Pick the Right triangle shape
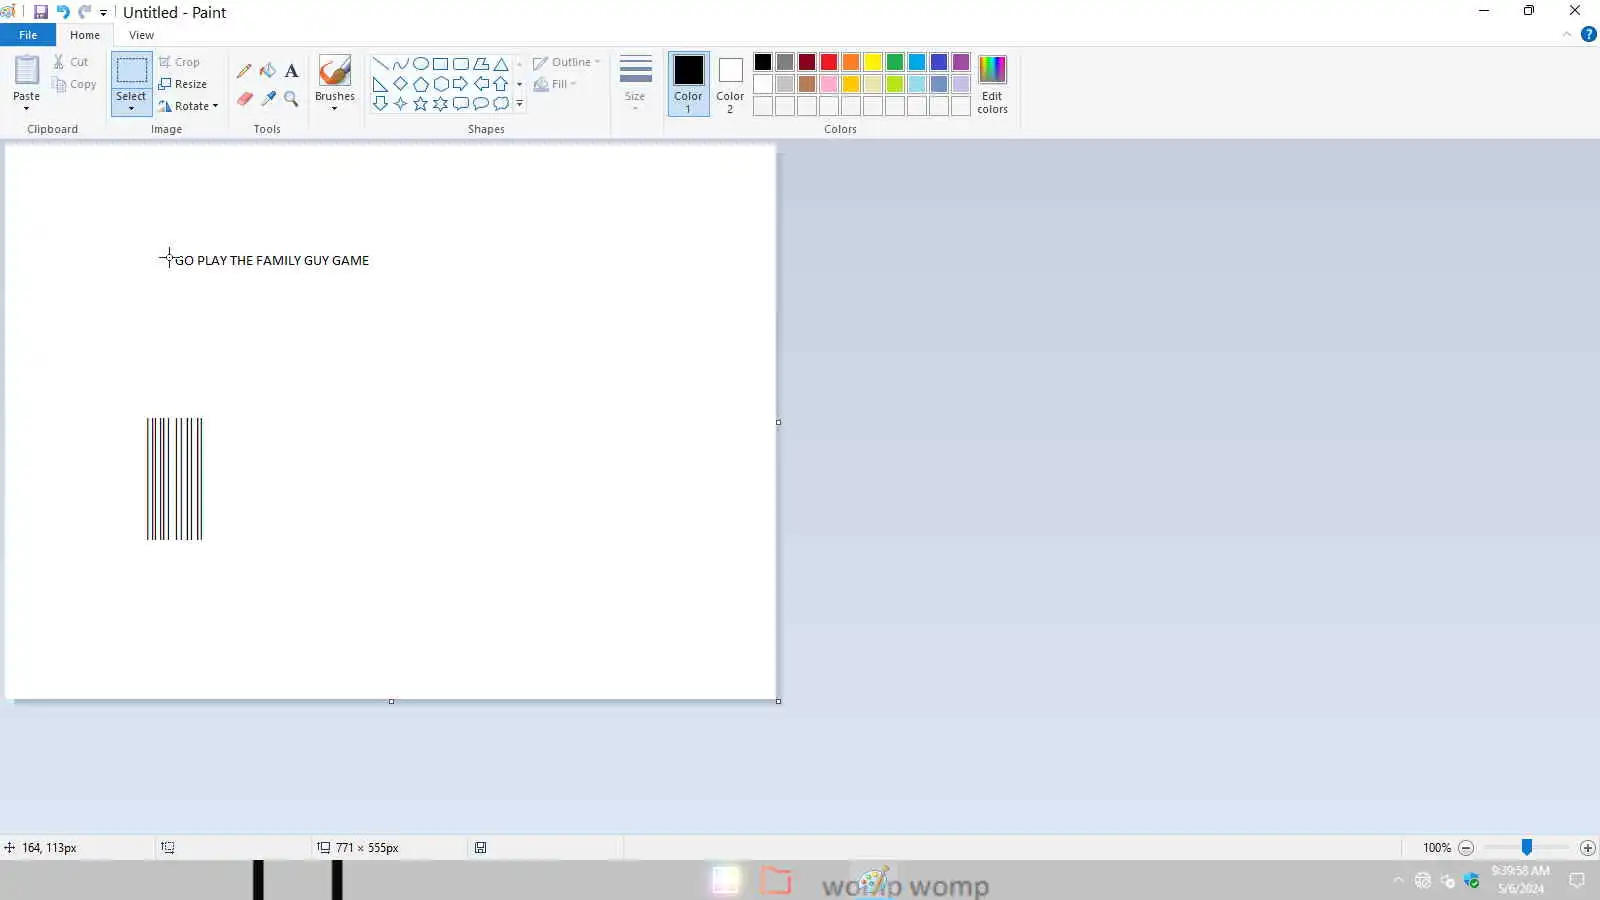The image size is (1600, 900). [380, 84]
